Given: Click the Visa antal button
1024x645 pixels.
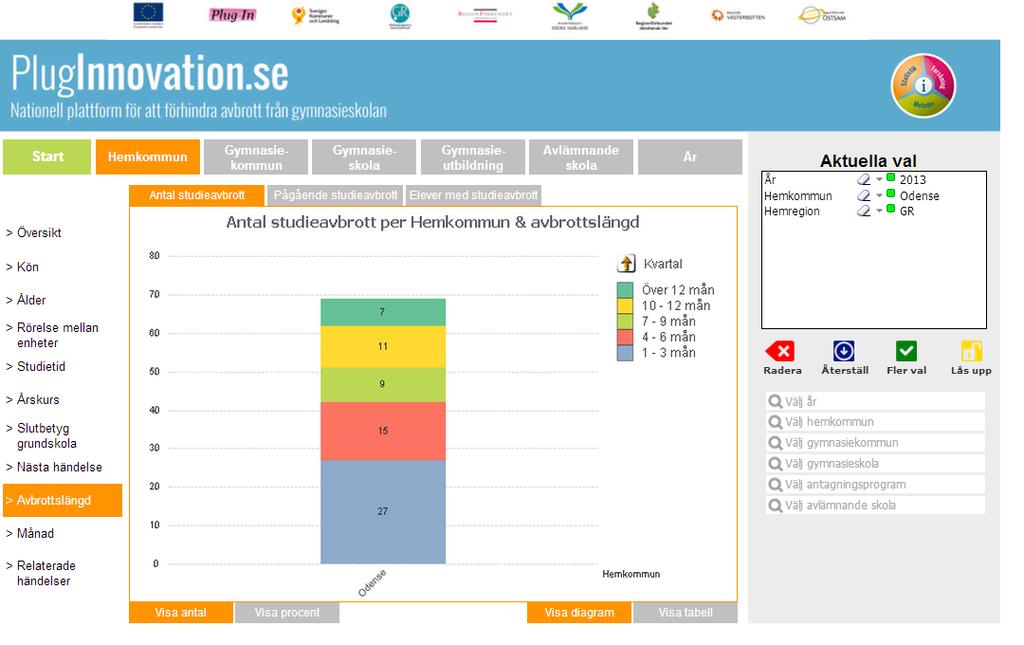Looking at the screenshot, I should (181, 612).
